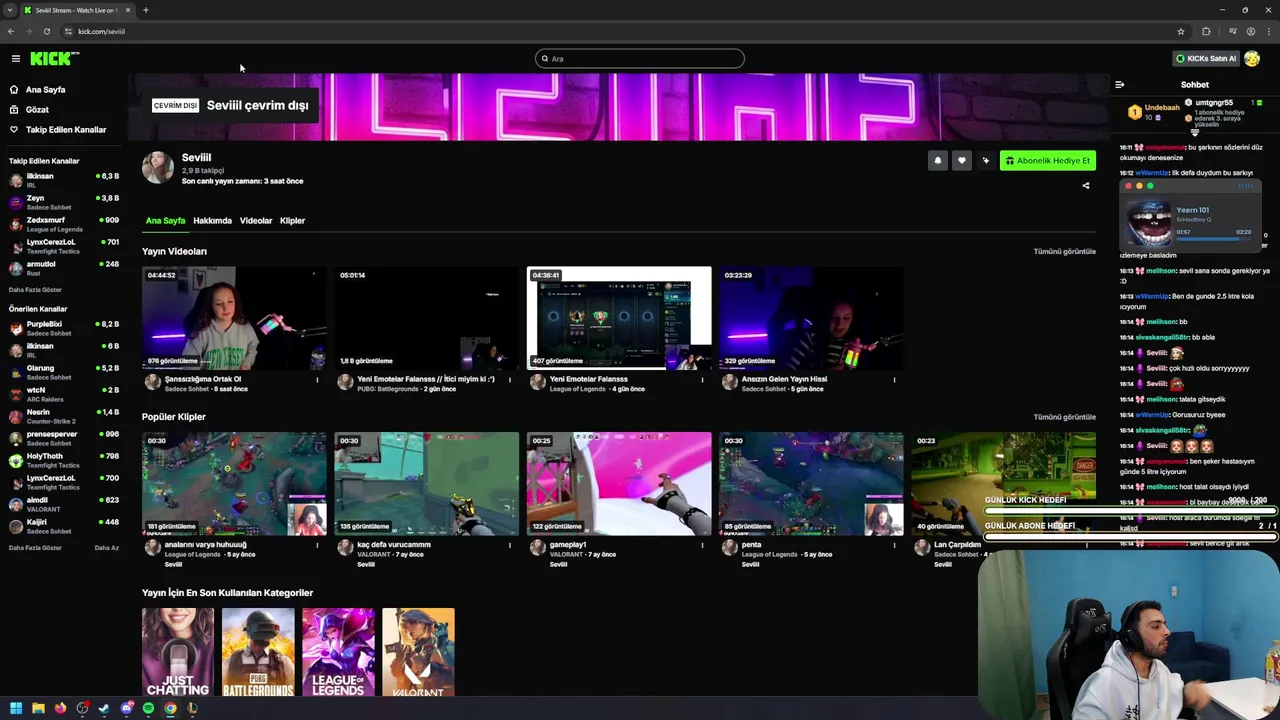Switch to the Videolar tab
The height and width of the screenshot is (720, 1280).
255,221
